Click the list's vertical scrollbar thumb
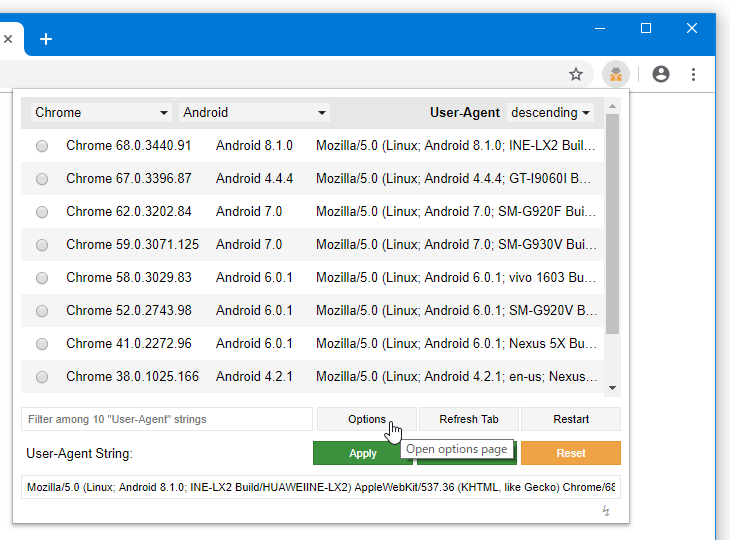Viewport: 730px width, 540px height. [612, 224]
